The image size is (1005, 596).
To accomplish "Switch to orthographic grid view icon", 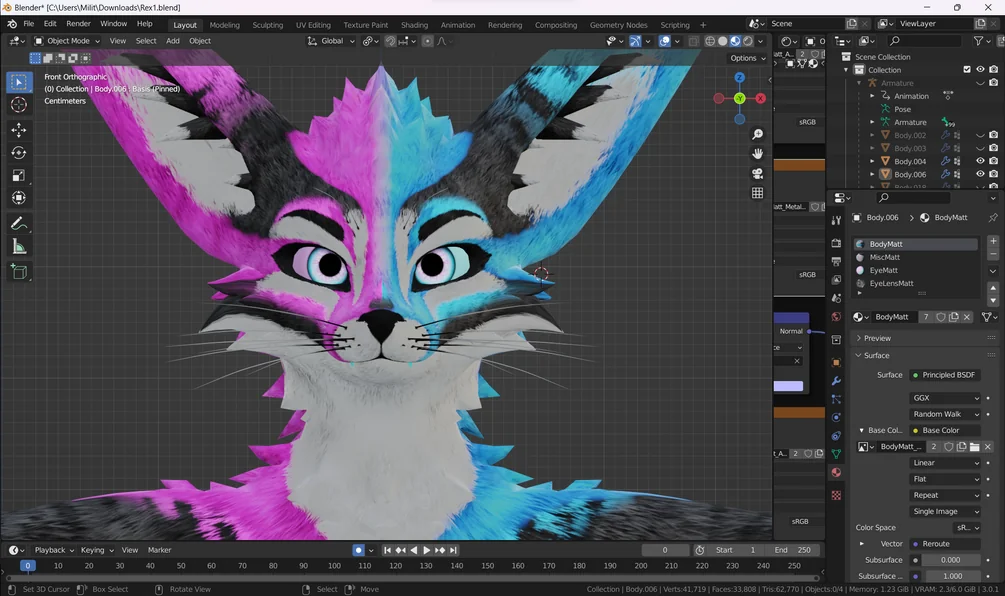I will [758, 193].
